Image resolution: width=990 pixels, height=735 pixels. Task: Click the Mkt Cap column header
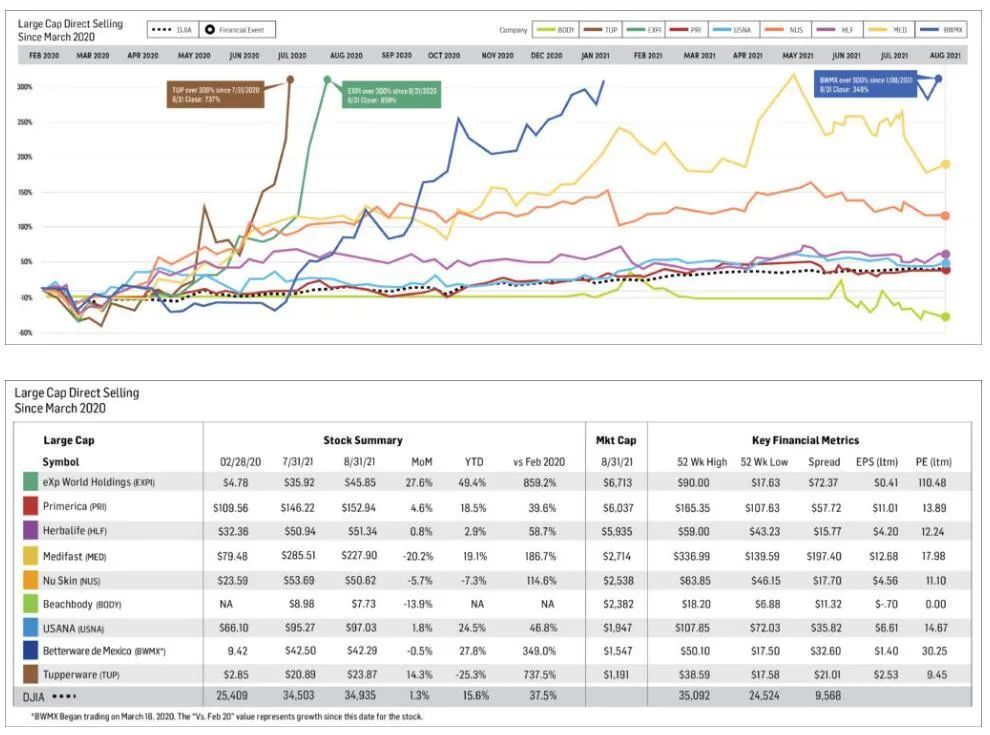616,440
